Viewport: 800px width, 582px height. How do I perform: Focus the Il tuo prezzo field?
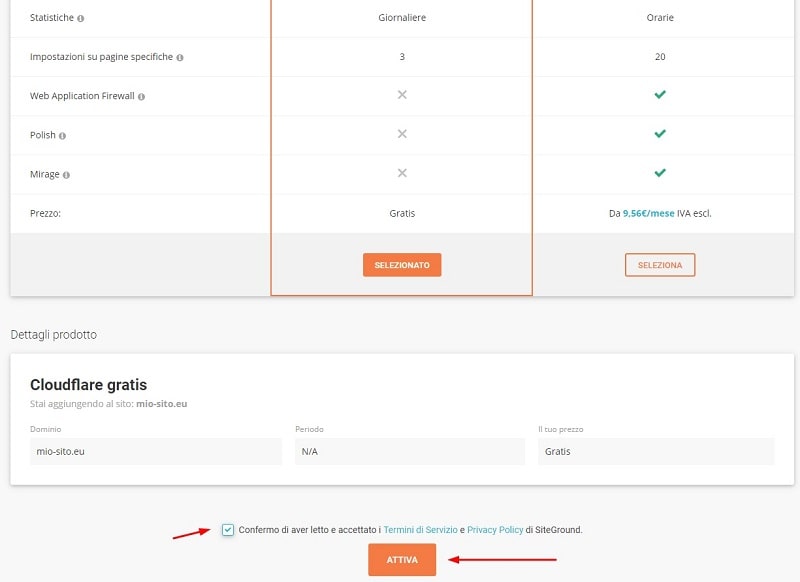pyautogui.click(x=656, y=451)
